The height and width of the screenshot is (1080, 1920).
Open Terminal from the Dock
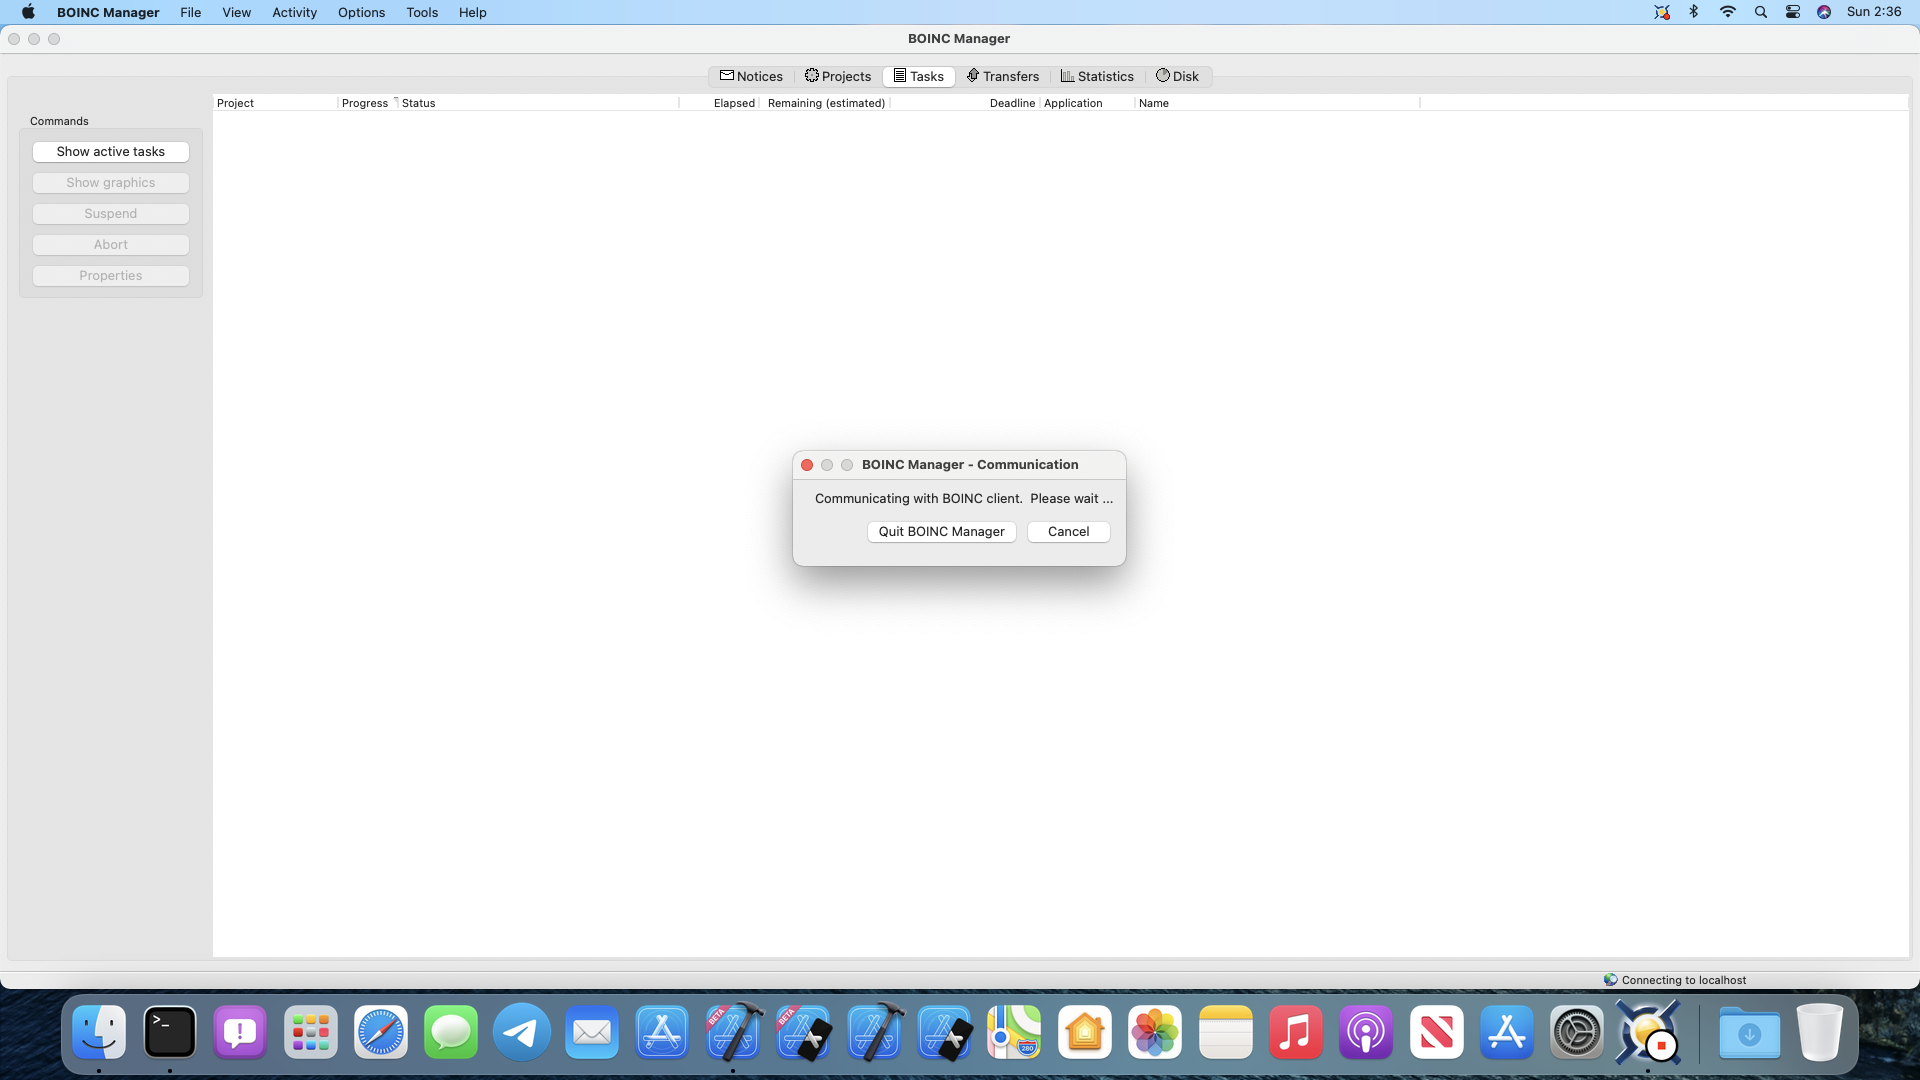point(169,1032)
